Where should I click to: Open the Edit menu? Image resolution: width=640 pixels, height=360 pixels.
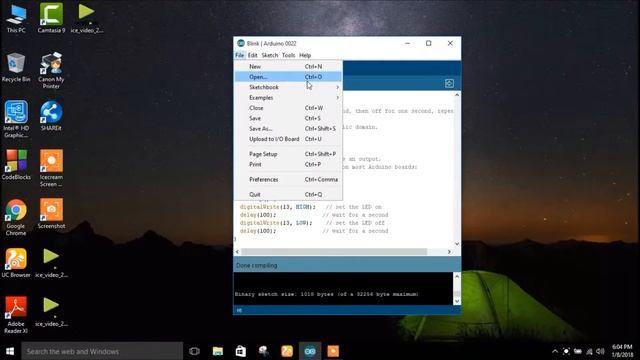253,55
